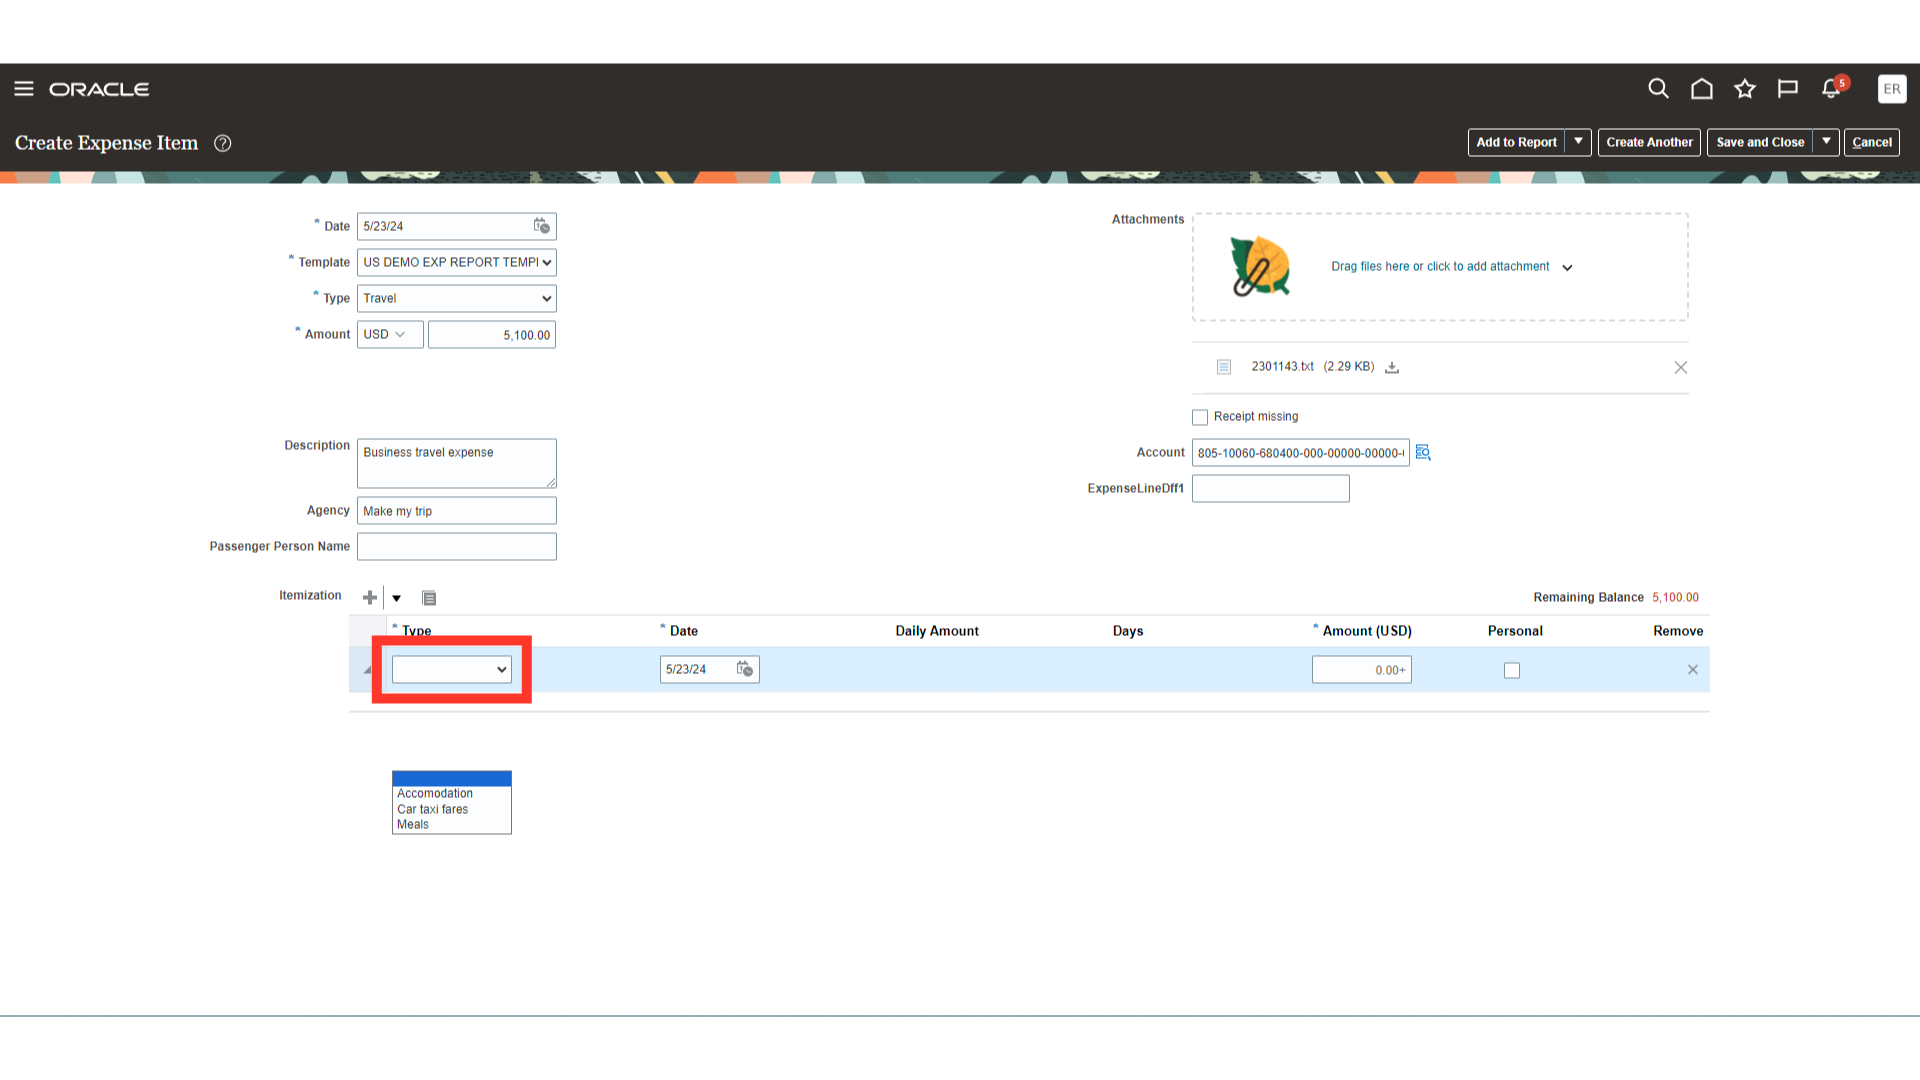Click the ExpenseLineDff1 field

1271,488
